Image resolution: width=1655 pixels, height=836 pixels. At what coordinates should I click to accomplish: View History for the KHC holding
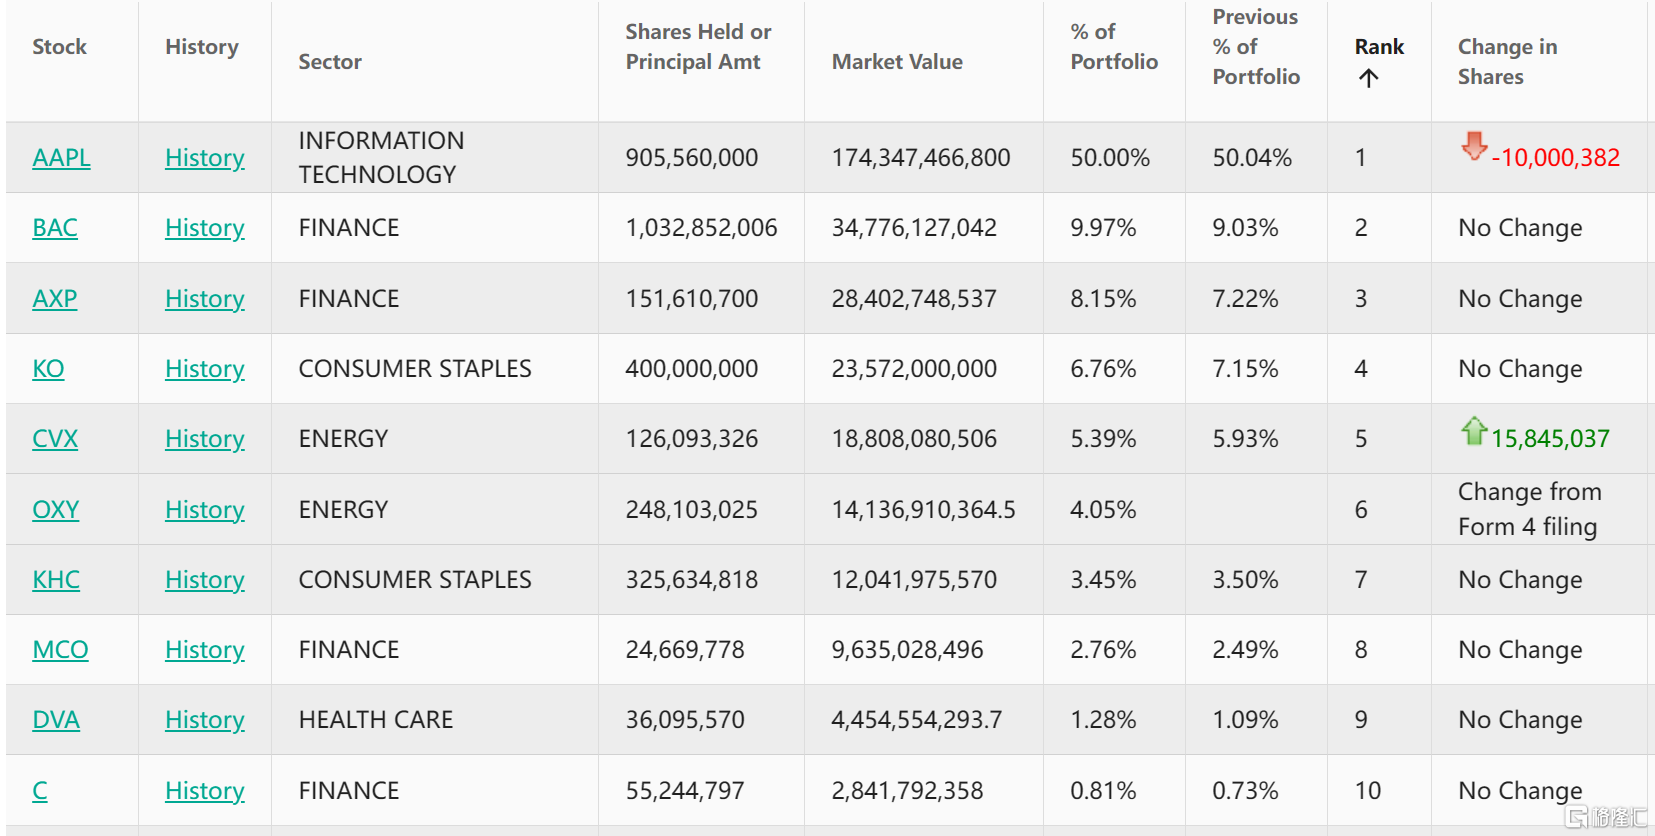204,580
